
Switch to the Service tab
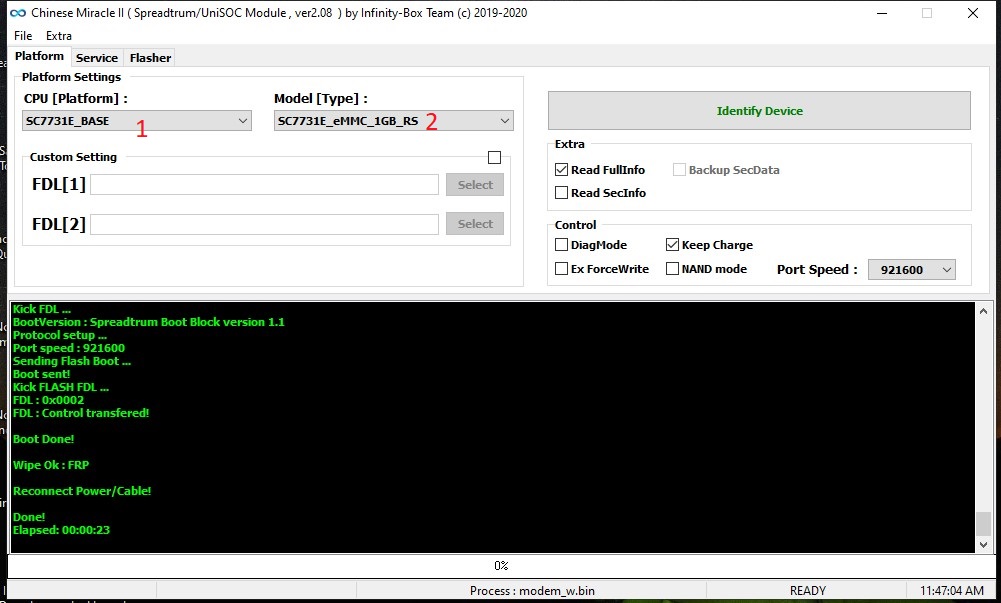(97, 57)
